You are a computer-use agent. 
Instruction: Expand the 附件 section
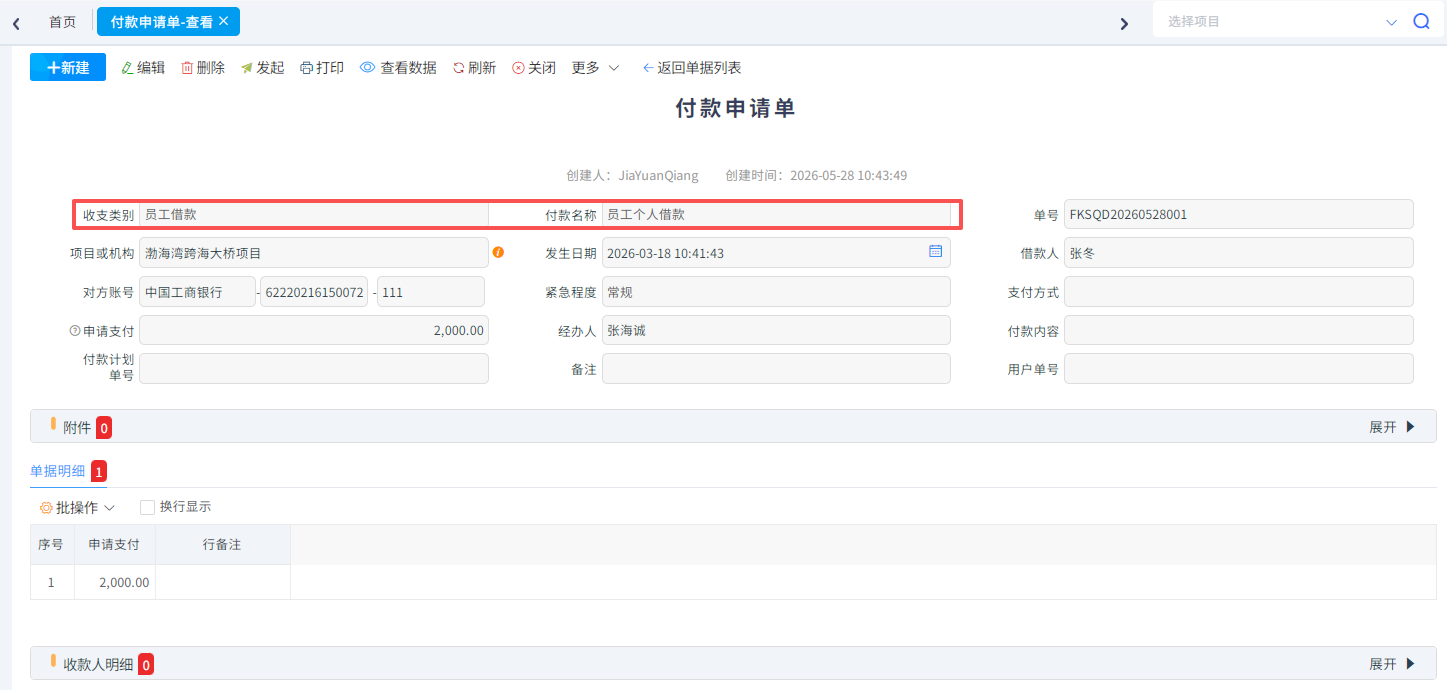[1393, 427]
